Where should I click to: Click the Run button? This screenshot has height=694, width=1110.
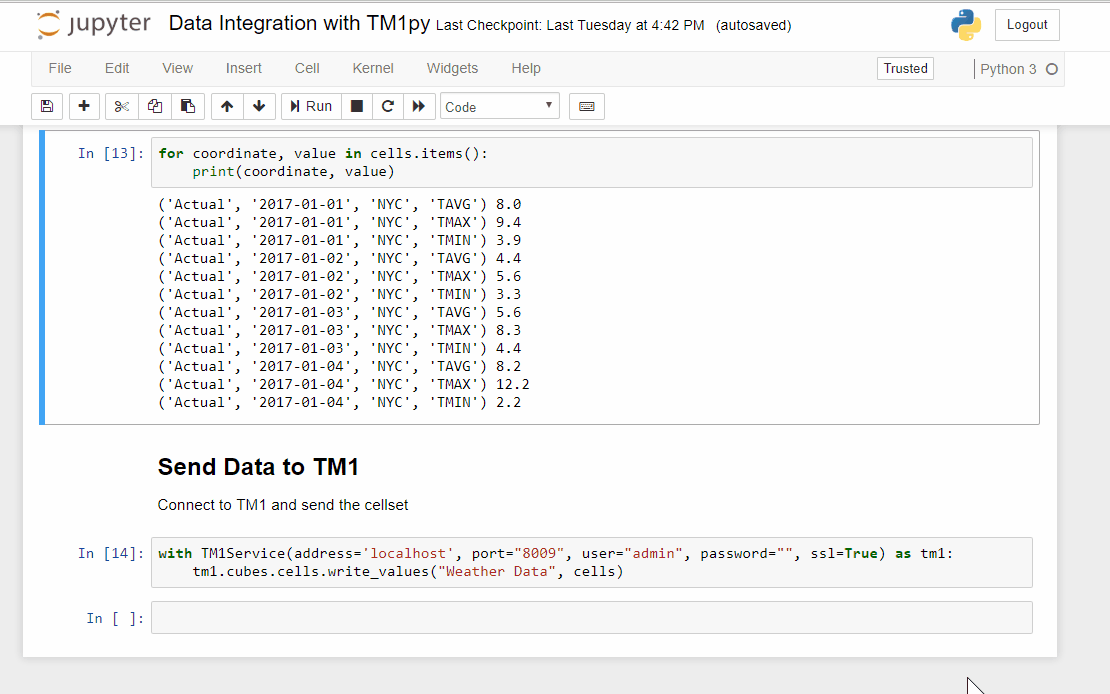(311, 106)
